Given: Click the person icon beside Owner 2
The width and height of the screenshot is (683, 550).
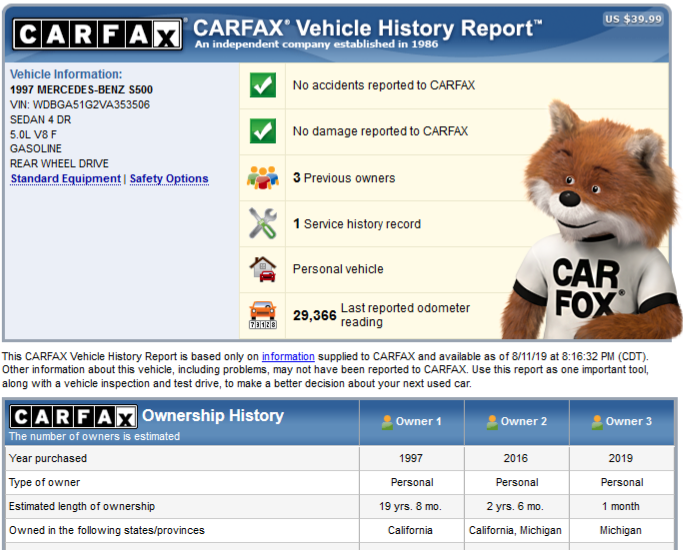Looking at the screenshot, I should coord(492,422).
